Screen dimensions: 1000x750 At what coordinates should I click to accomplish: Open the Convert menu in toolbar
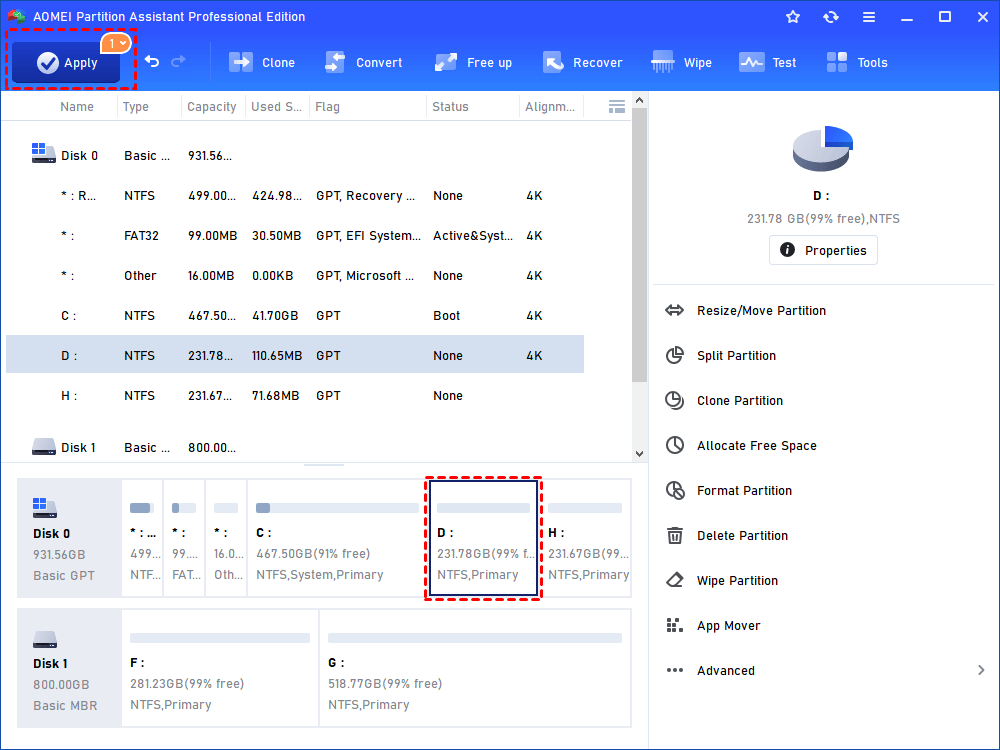coord(364,62)
